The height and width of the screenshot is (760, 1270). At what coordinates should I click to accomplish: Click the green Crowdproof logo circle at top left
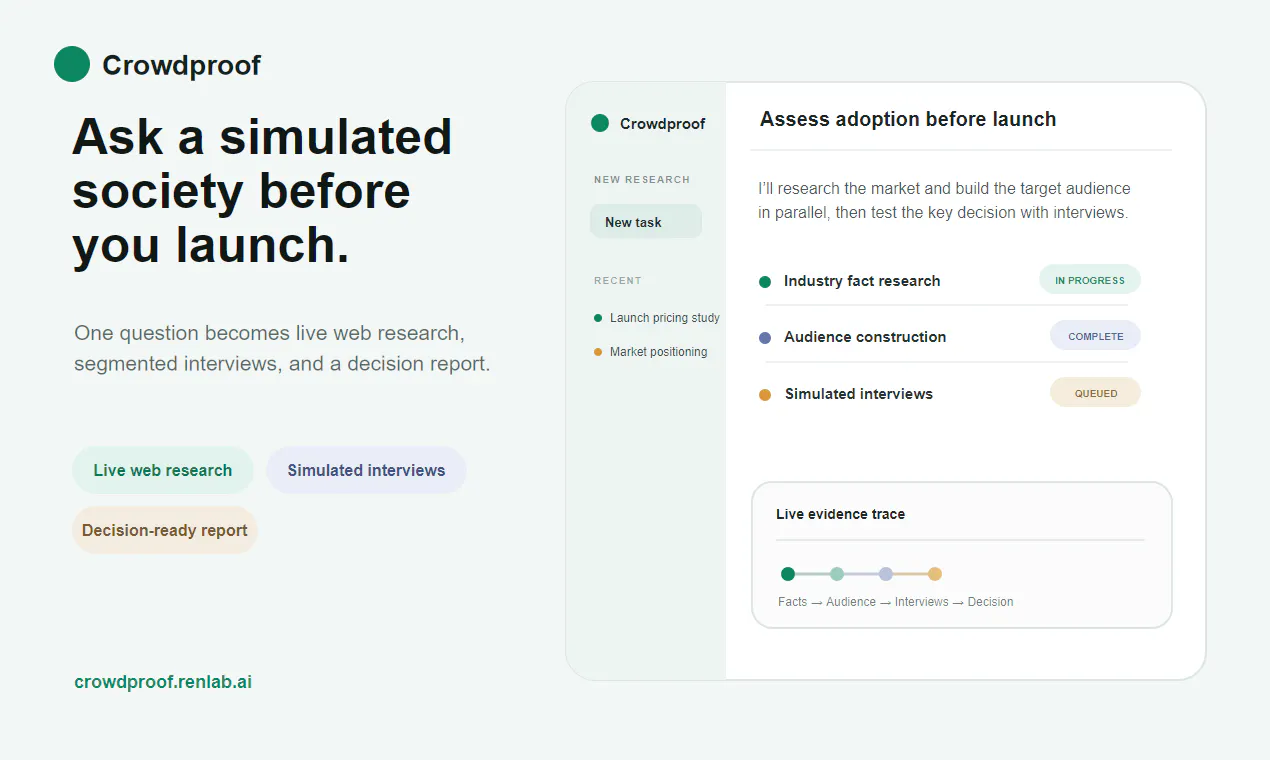pos(72,64)
